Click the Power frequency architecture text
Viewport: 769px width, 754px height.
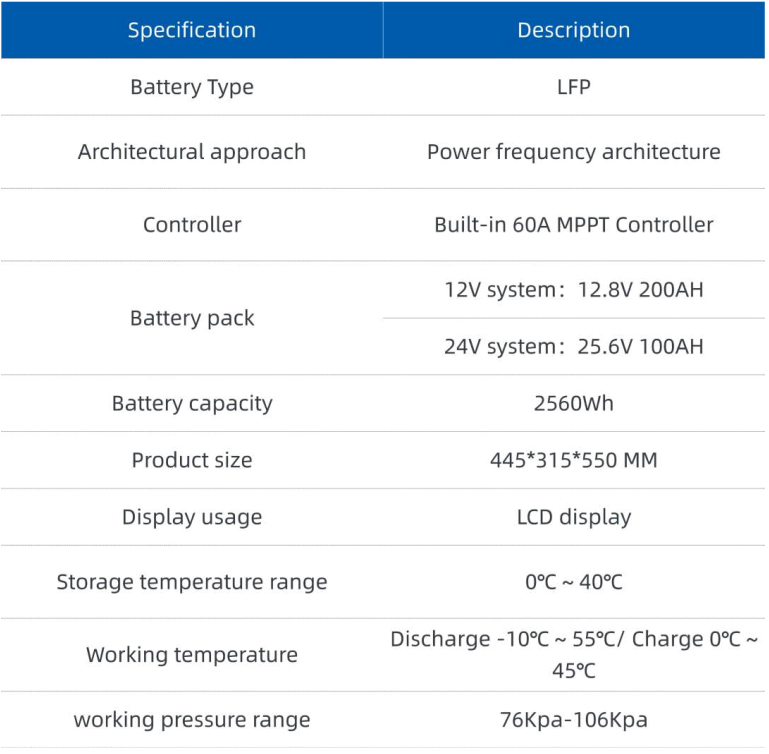pyautogui.click(x=574, y=152)
